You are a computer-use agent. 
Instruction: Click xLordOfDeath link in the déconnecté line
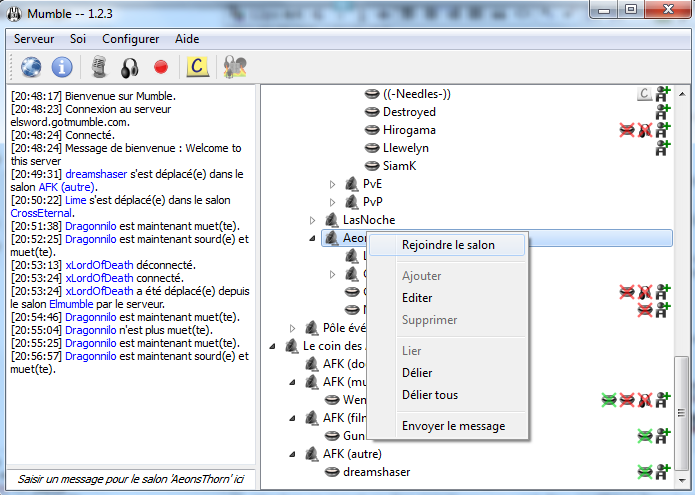point(99,265)
